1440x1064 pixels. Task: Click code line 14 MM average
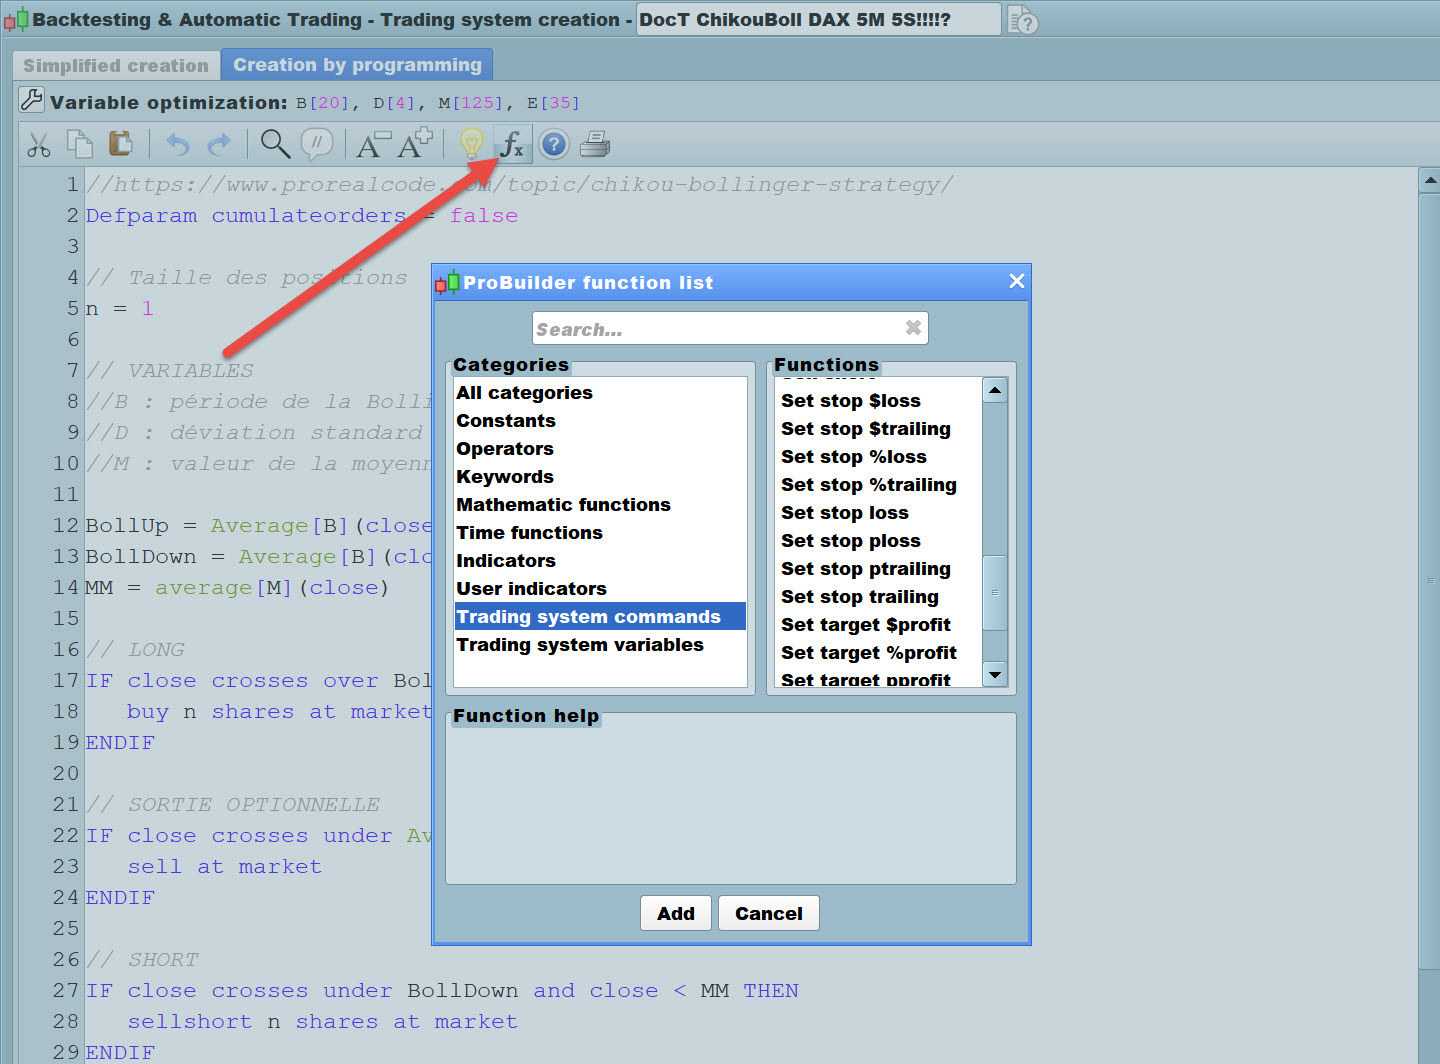(238, 587)
